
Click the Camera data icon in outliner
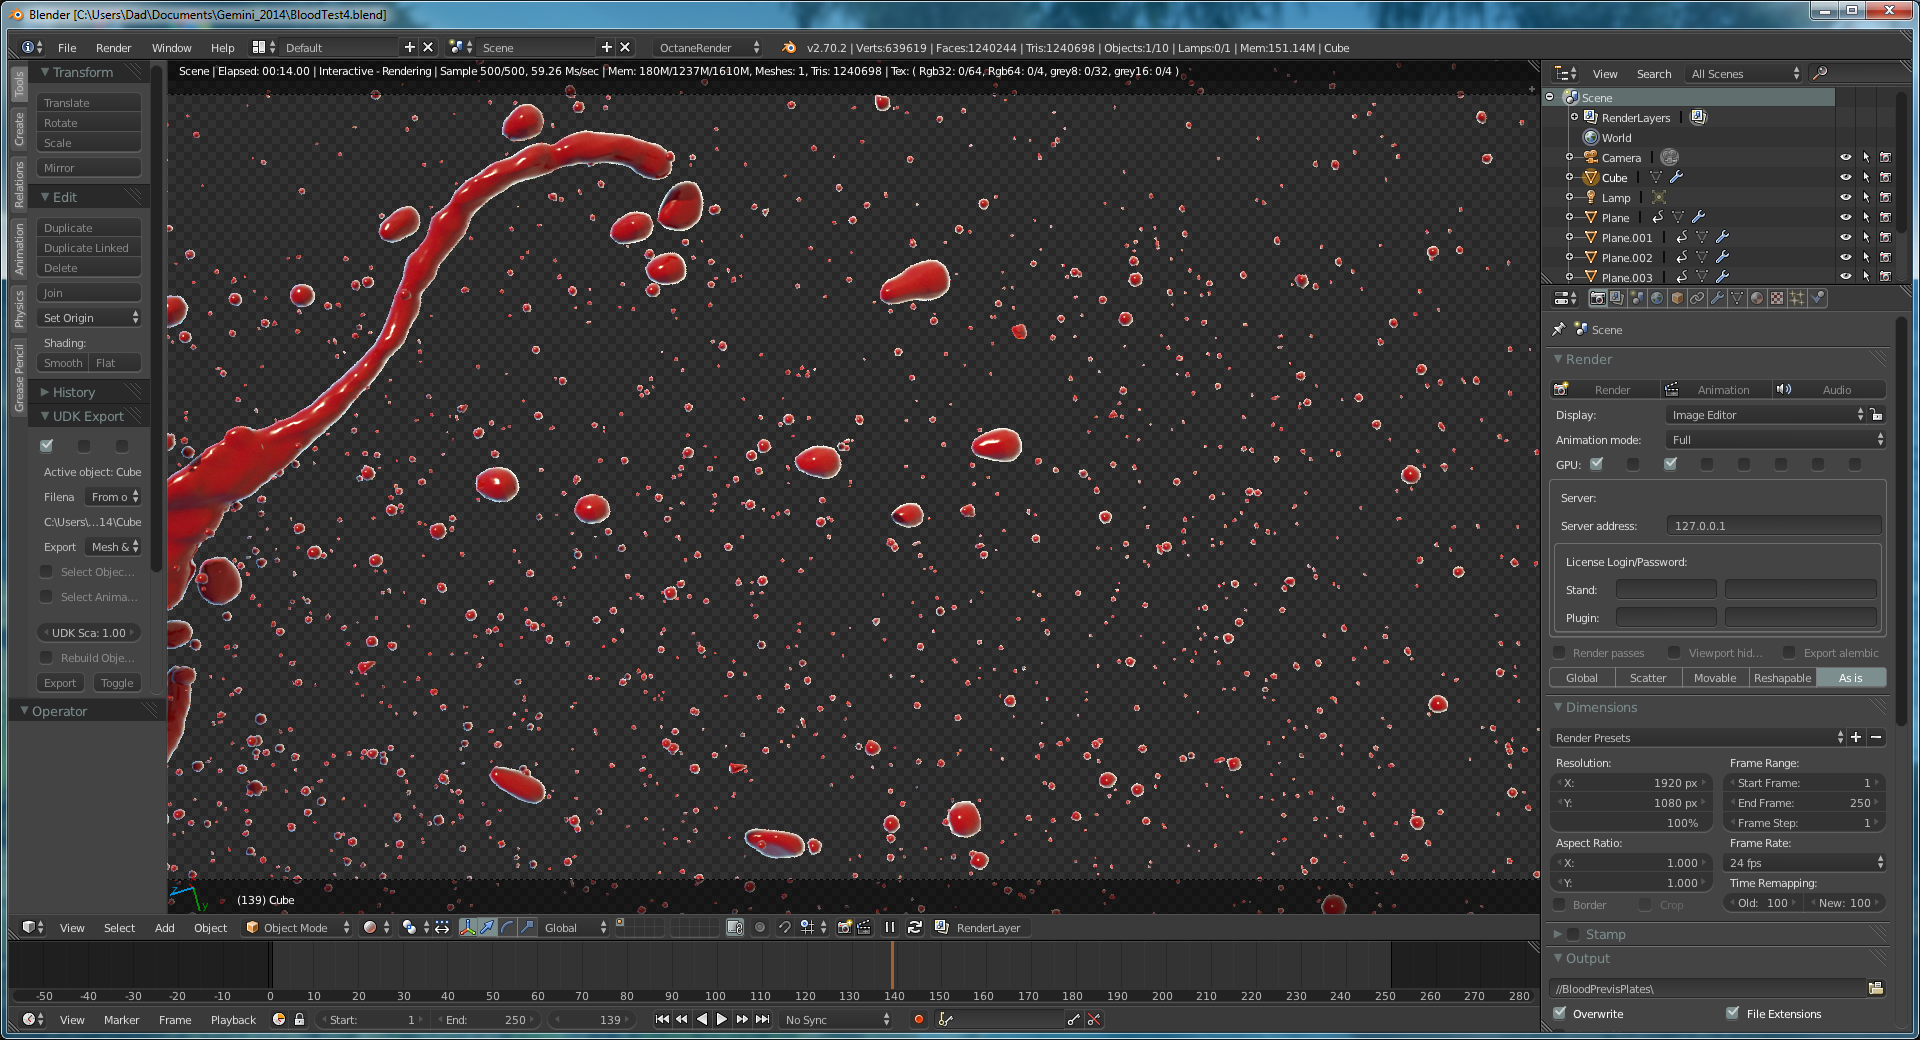click(1669, 157)
